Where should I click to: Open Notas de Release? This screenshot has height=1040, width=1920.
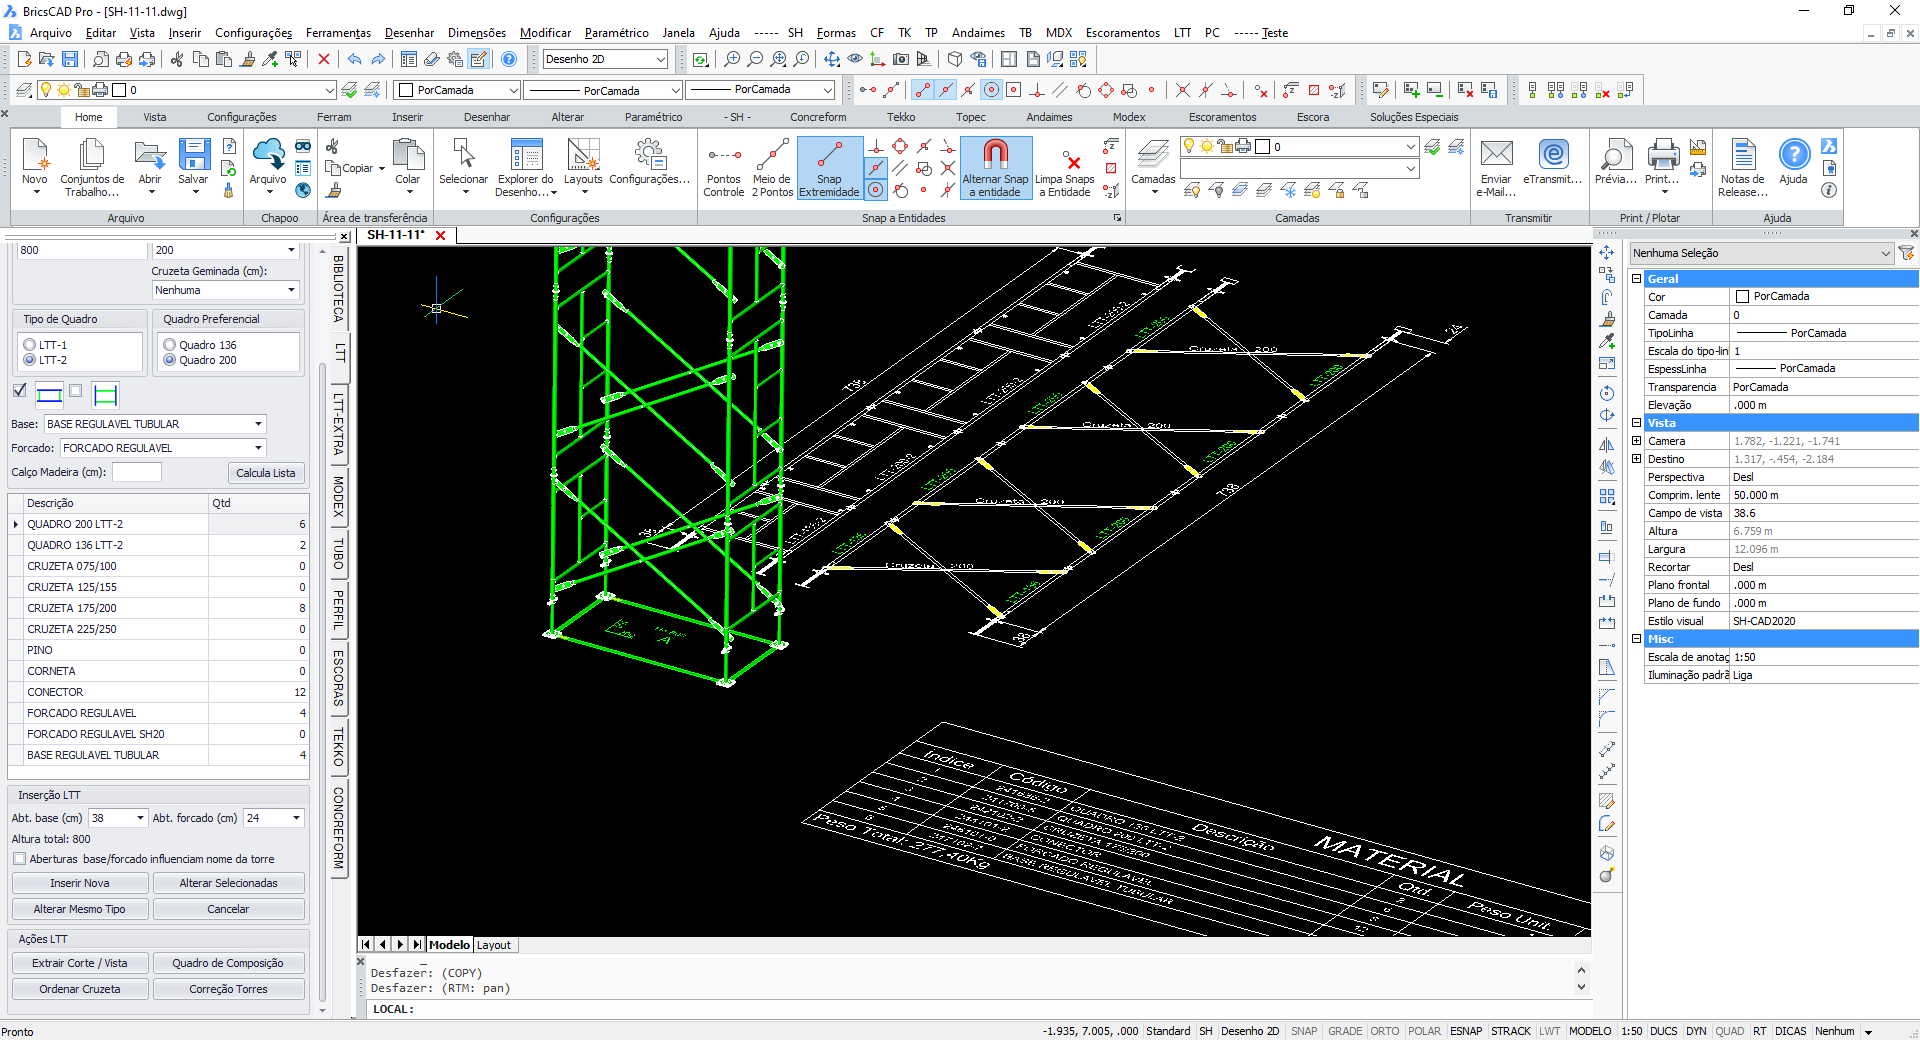pyautogui.click(x=1741, y=162)
